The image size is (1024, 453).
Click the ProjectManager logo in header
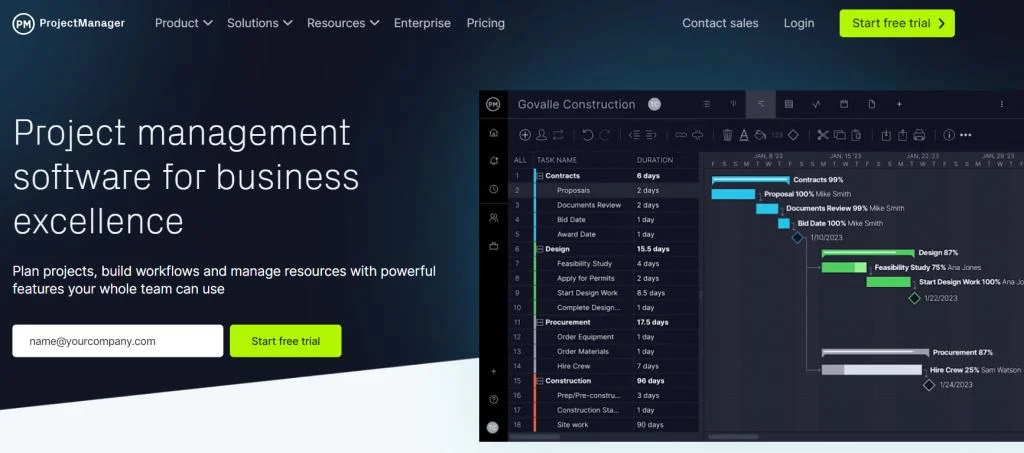69,23
